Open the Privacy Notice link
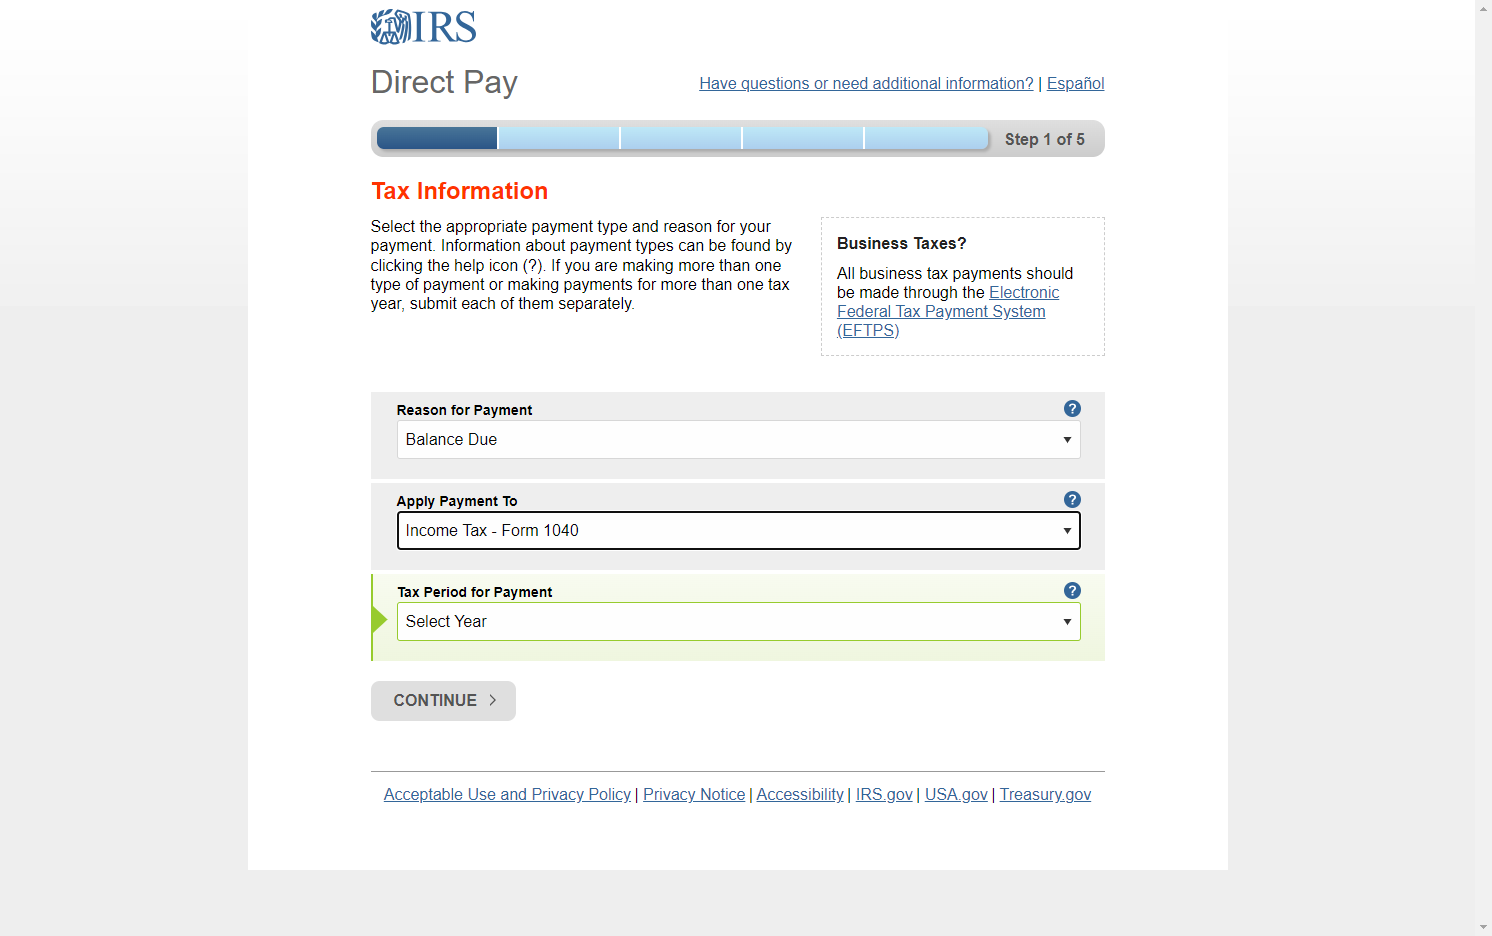The height and width of the screenshot is (936, 1492). (694, 795)
